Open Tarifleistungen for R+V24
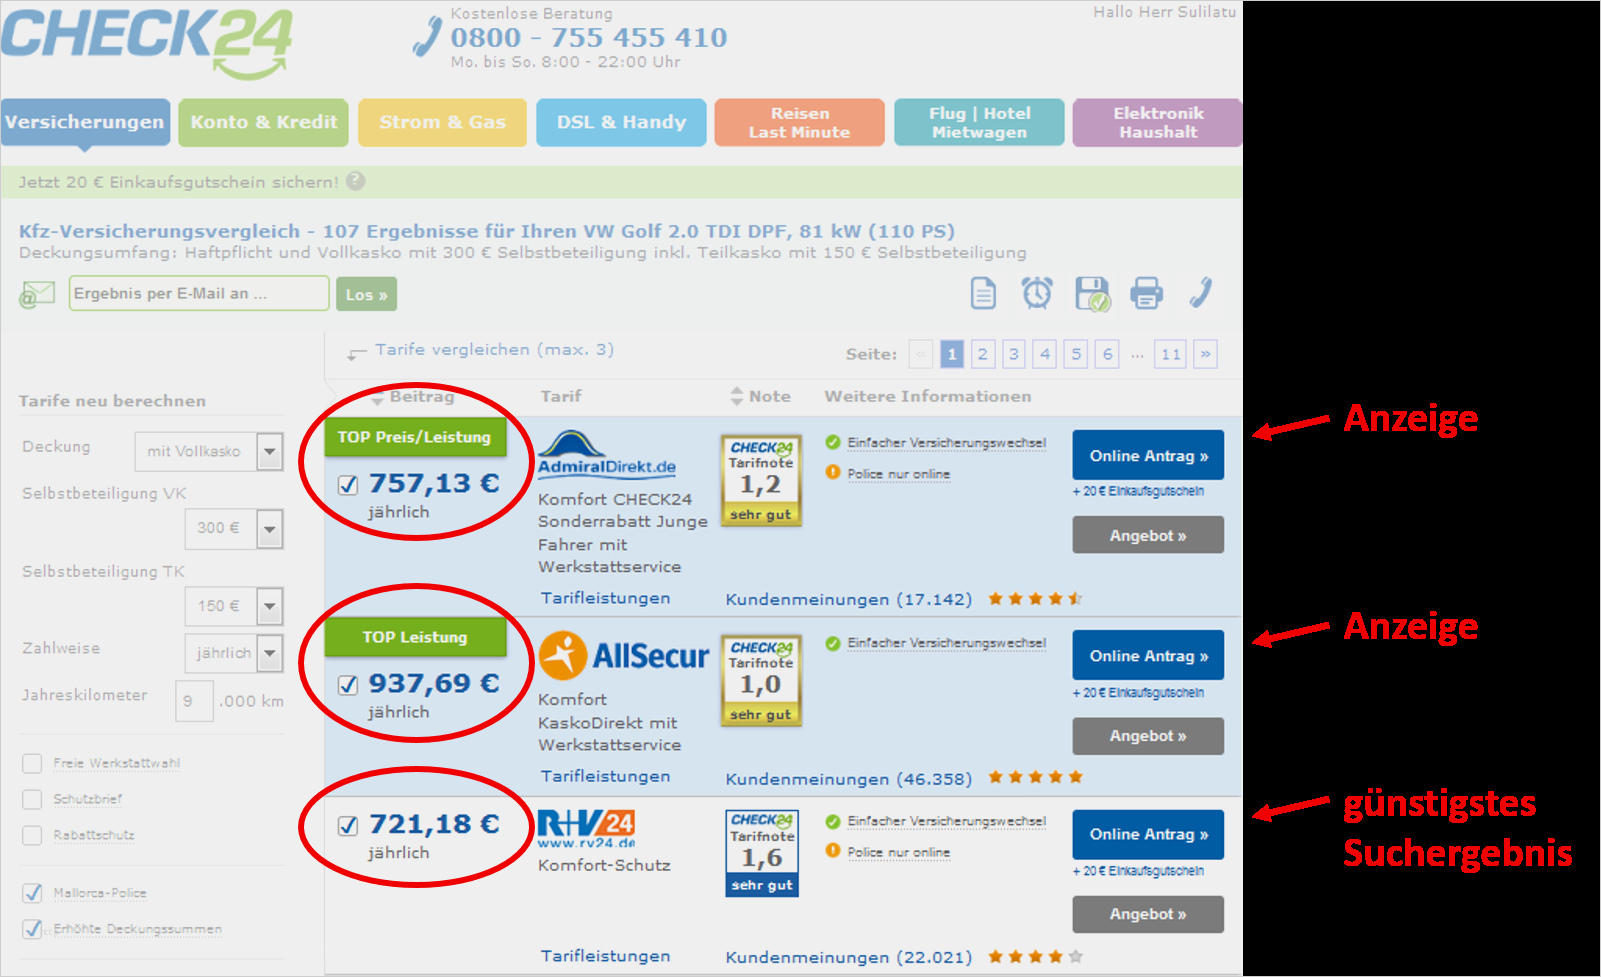Image resolution: width=1601 pixels, height=977 pixels. [x=606, y=956]
